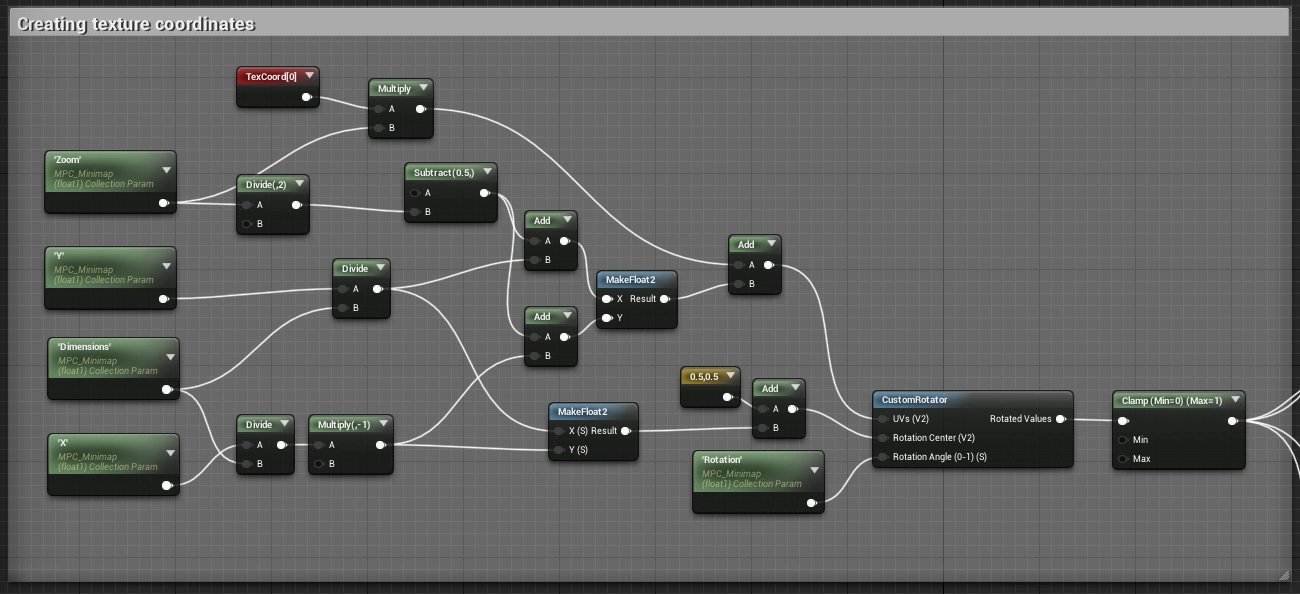1300x594 pixels.
Task: Click the 'Zoom' parameter output pin
Action: pos(164,203)
